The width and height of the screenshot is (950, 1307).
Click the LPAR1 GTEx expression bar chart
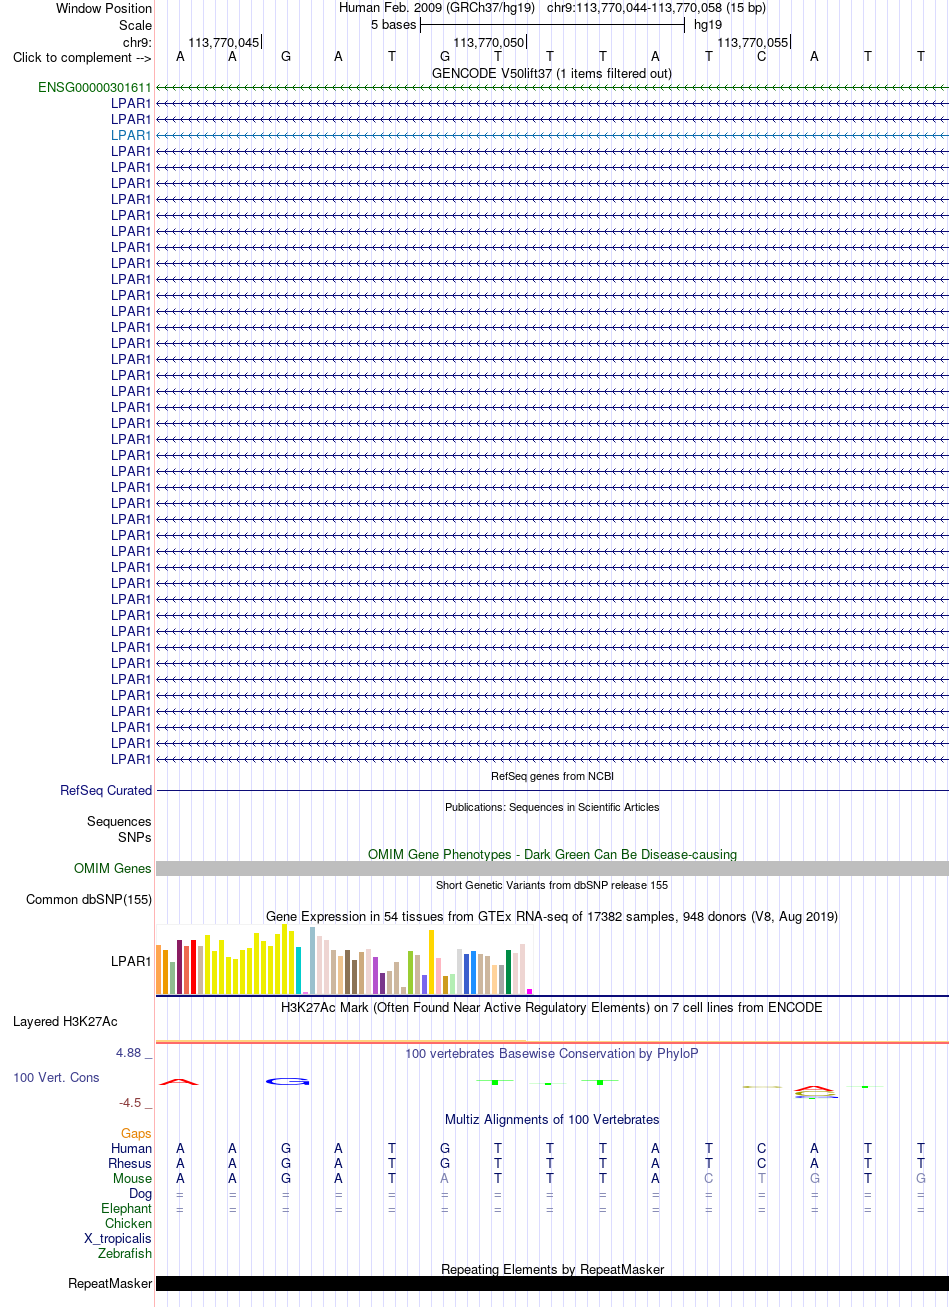(x=344, y=959)
